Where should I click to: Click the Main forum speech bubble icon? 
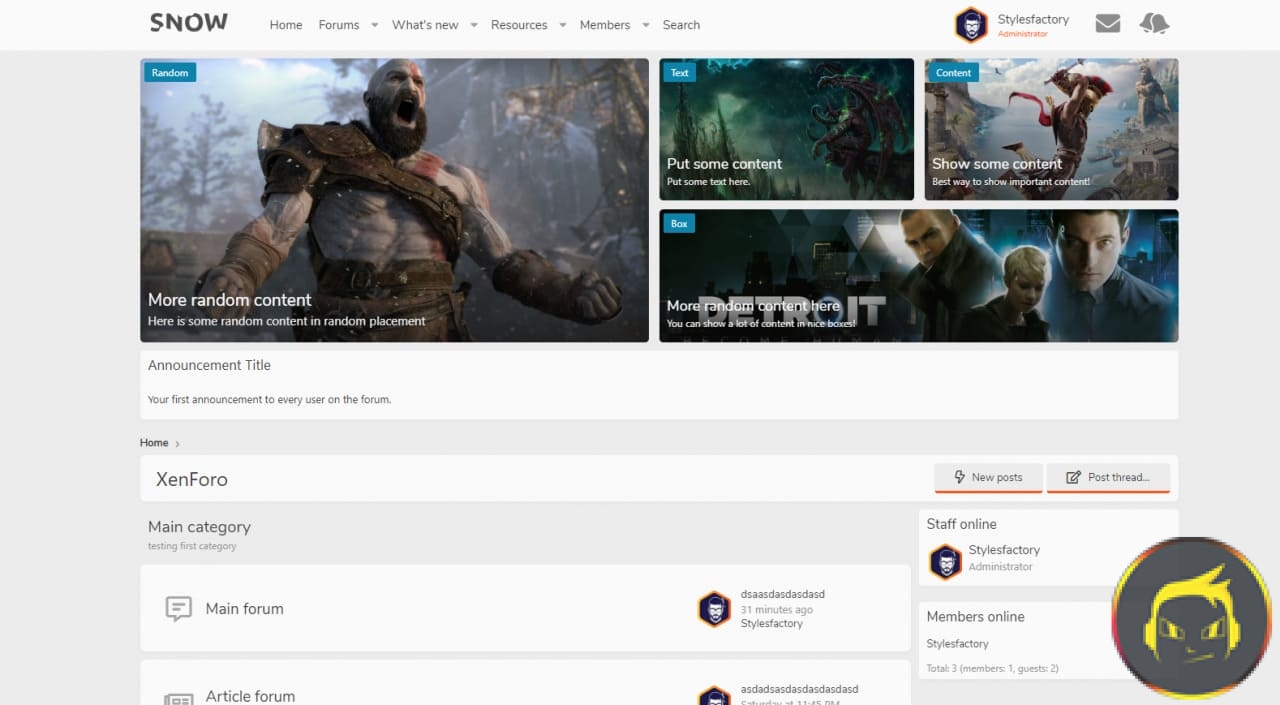(x=178, y=608)
